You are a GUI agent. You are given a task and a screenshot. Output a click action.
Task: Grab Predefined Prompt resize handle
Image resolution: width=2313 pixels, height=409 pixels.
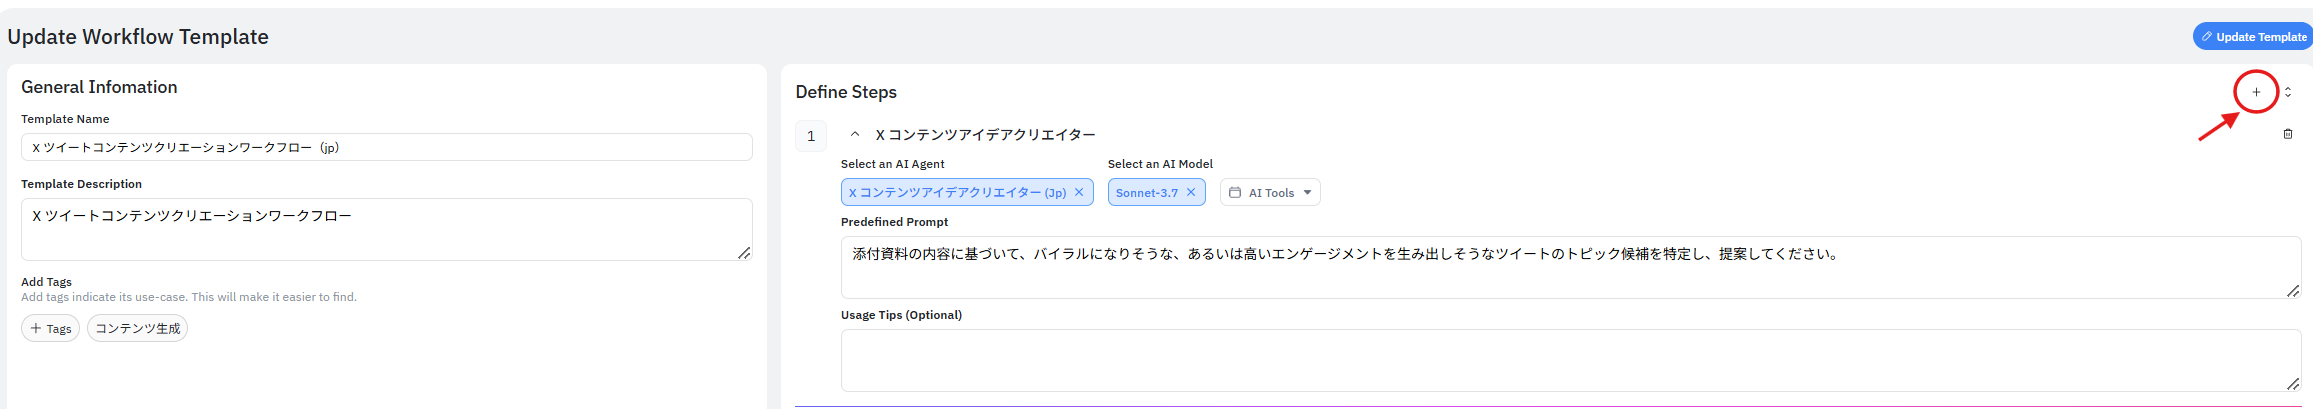pyautogui.click(x=2293, y=291)
